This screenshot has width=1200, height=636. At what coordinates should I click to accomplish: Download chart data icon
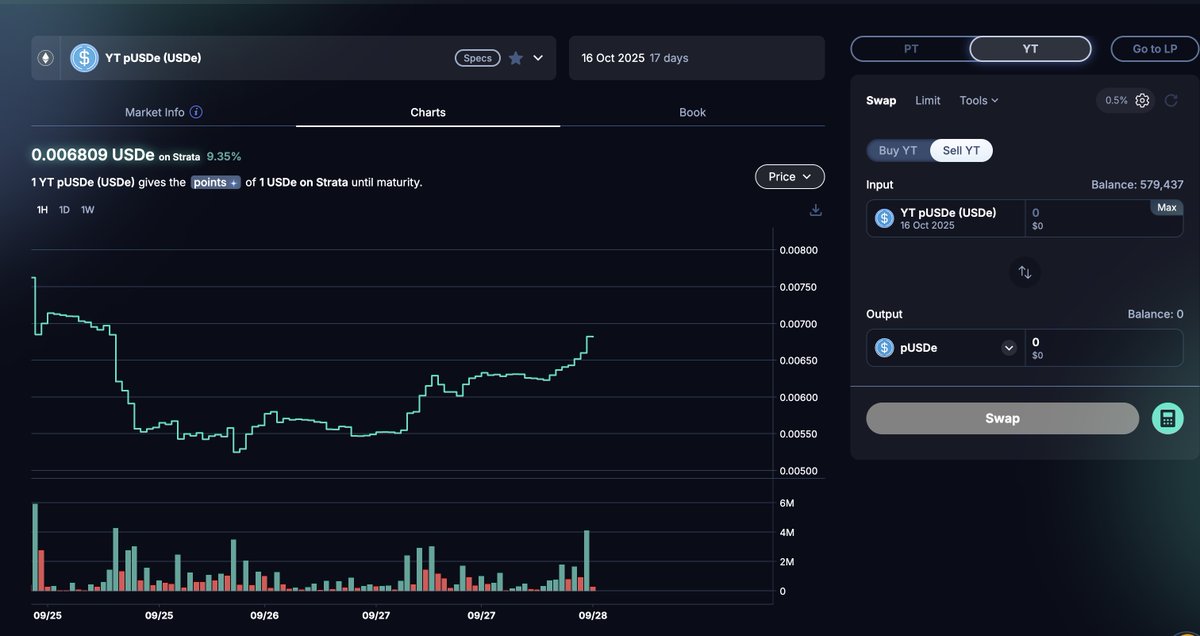815,210
